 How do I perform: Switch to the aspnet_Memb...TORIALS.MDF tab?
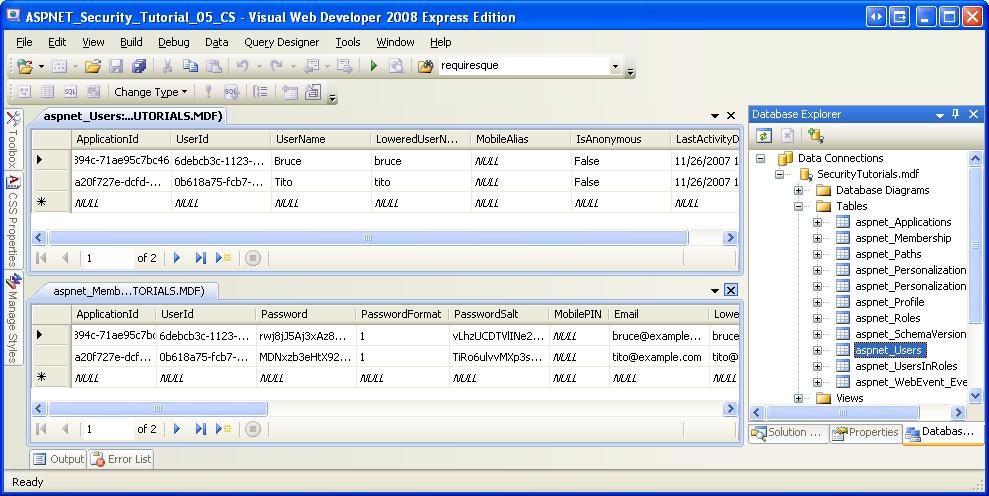(x=128, y=291)
